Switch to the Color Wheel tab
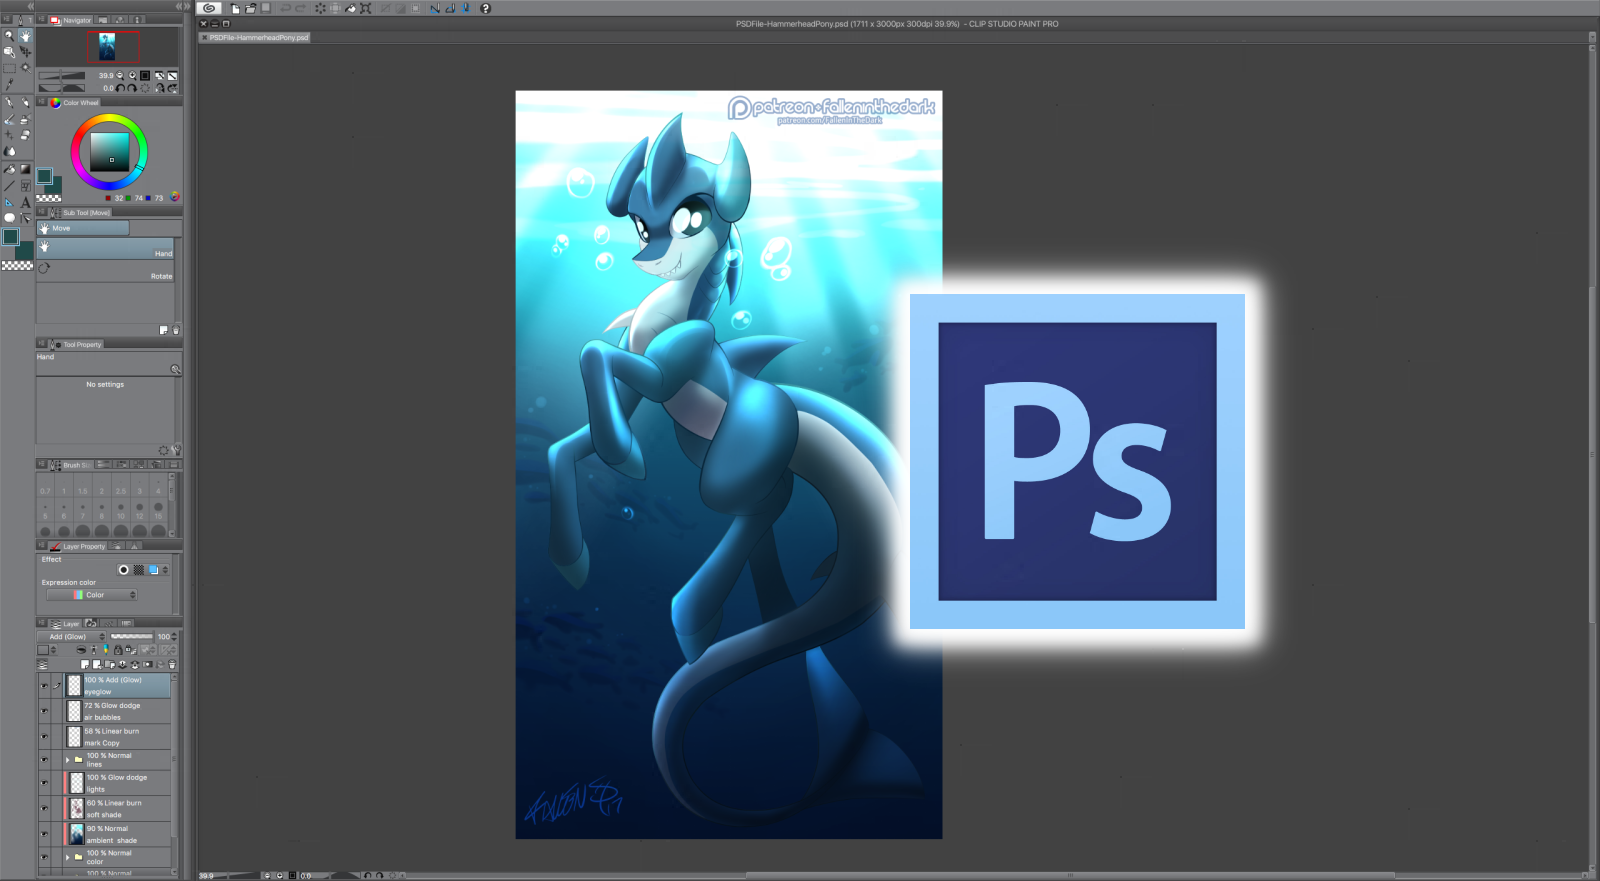1600x881 pixels. click(76, 102)
